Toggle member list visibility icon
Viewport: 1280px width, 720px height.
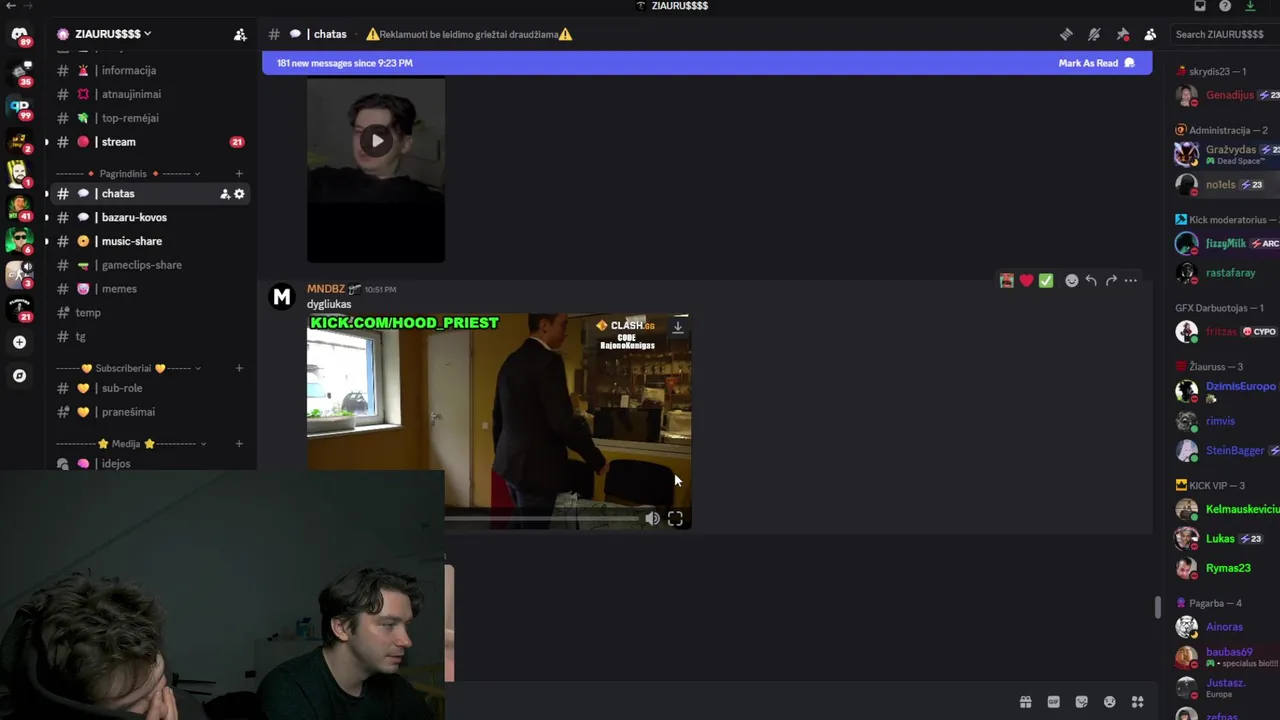coord(1150,34)
